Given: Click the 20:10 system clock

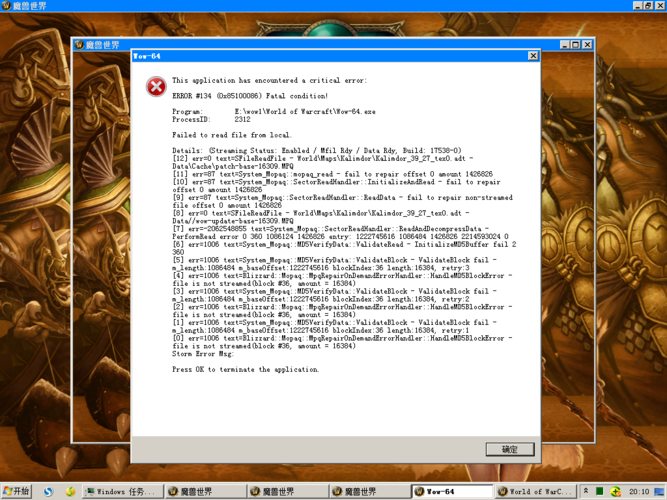Looking at the screenshot, I should 639,491.
